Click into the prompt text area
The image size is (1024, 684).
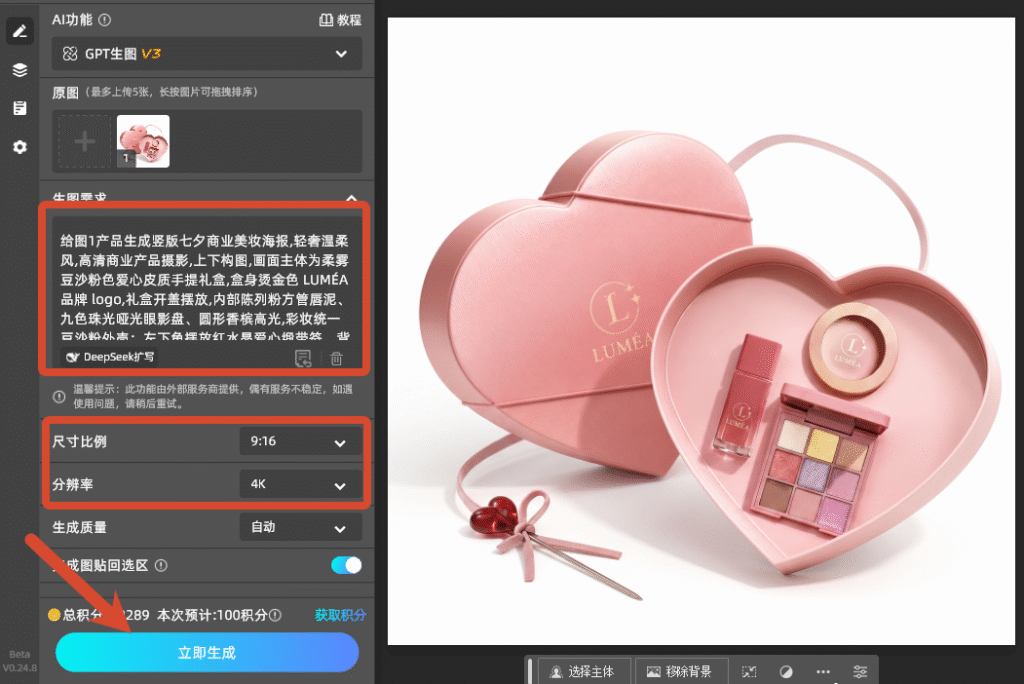tap(205, 286)
